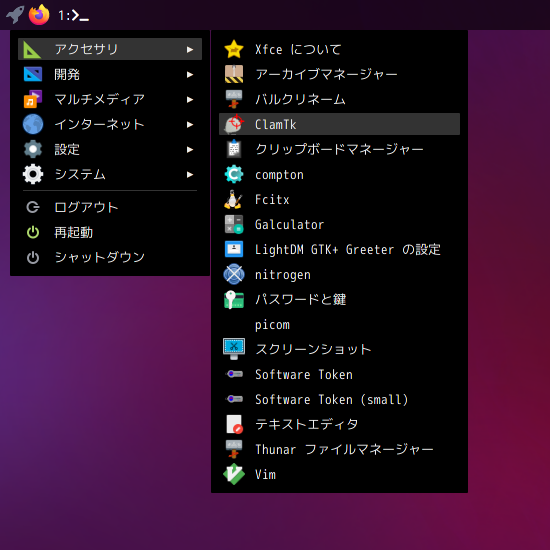Open compton menu entry
550x550 pixels.
(x=339, y=174)
